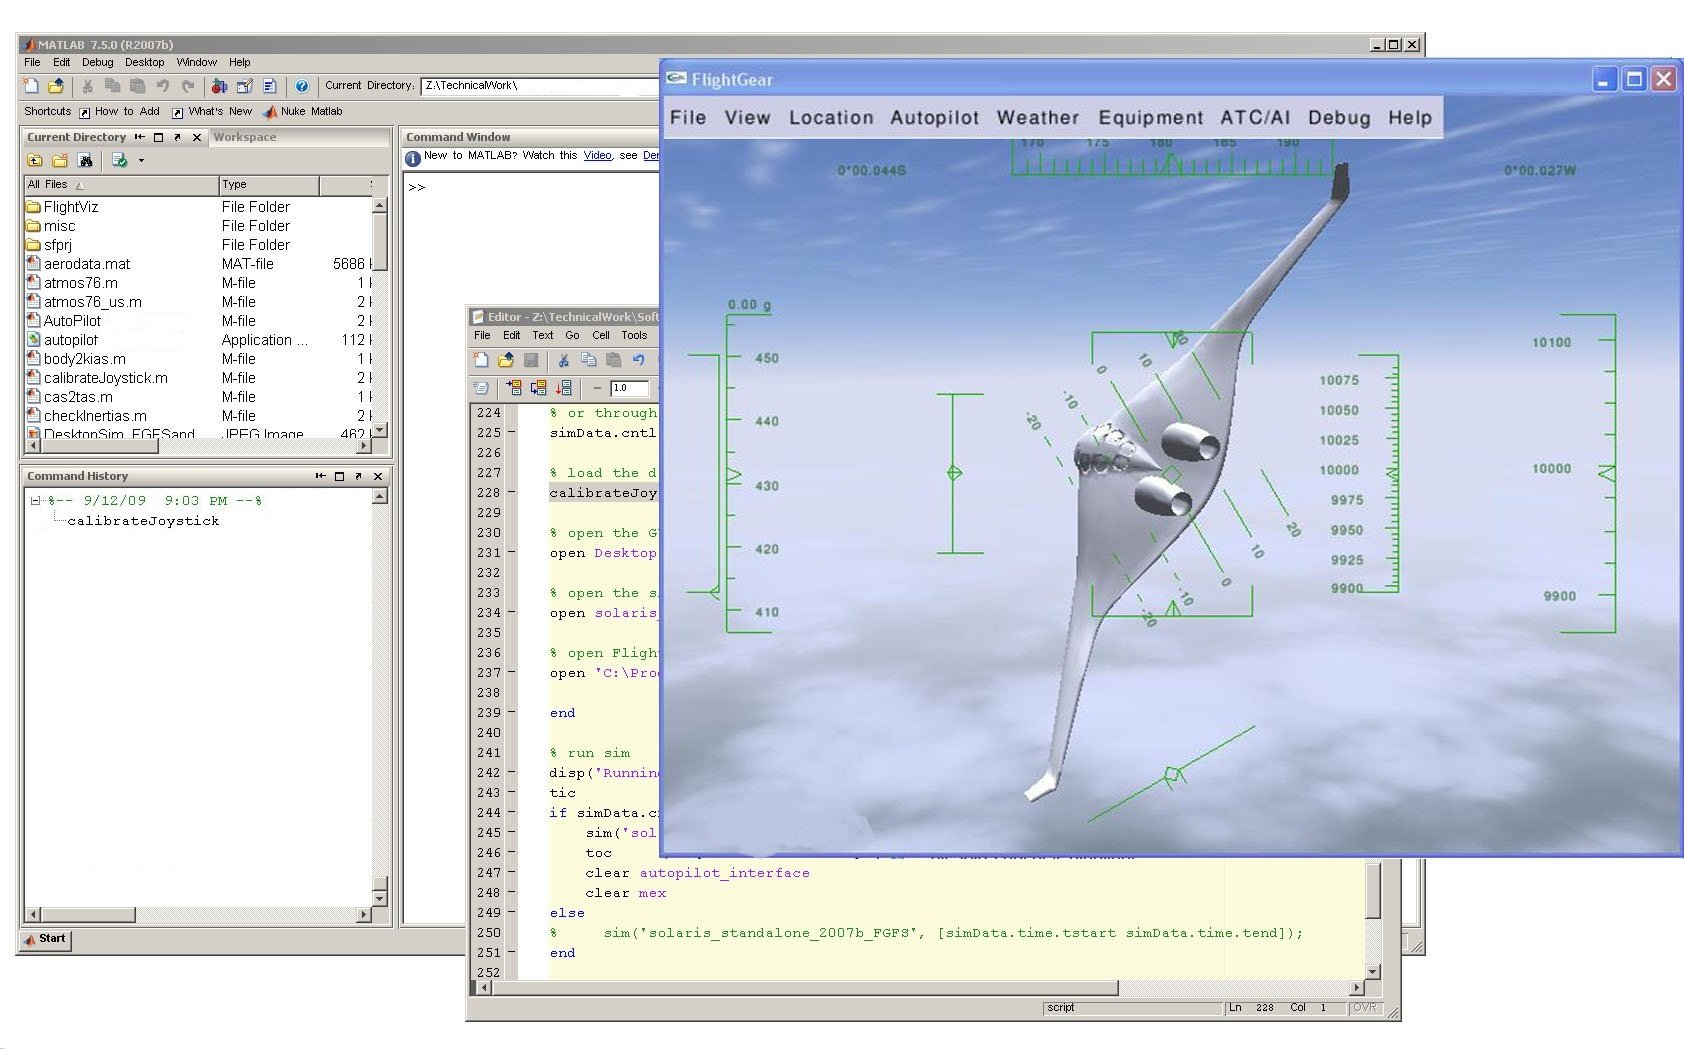Click the cell toolbar page icon in Editor
Screen dimensions: 1684x1050
click(481, 388)
